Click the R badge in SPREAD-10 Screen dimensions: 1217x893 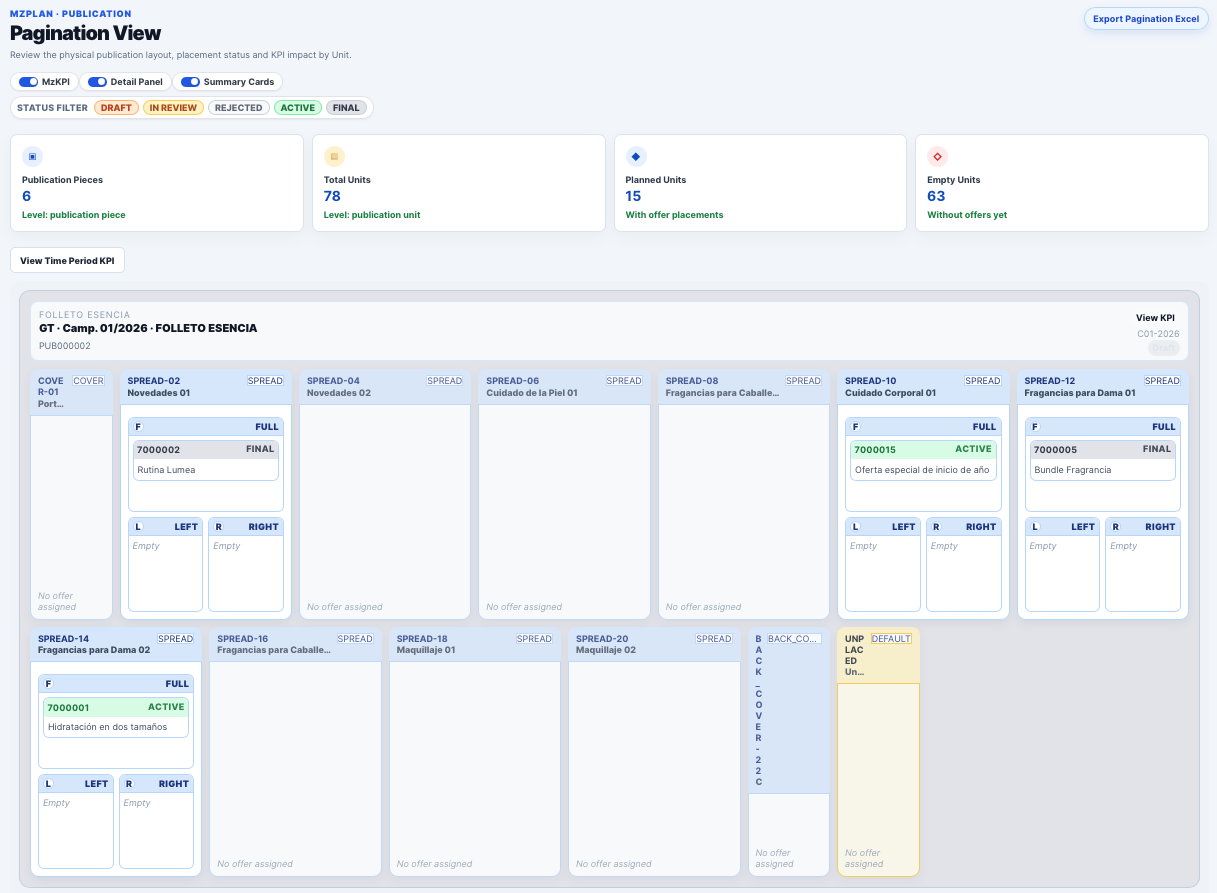936,527
